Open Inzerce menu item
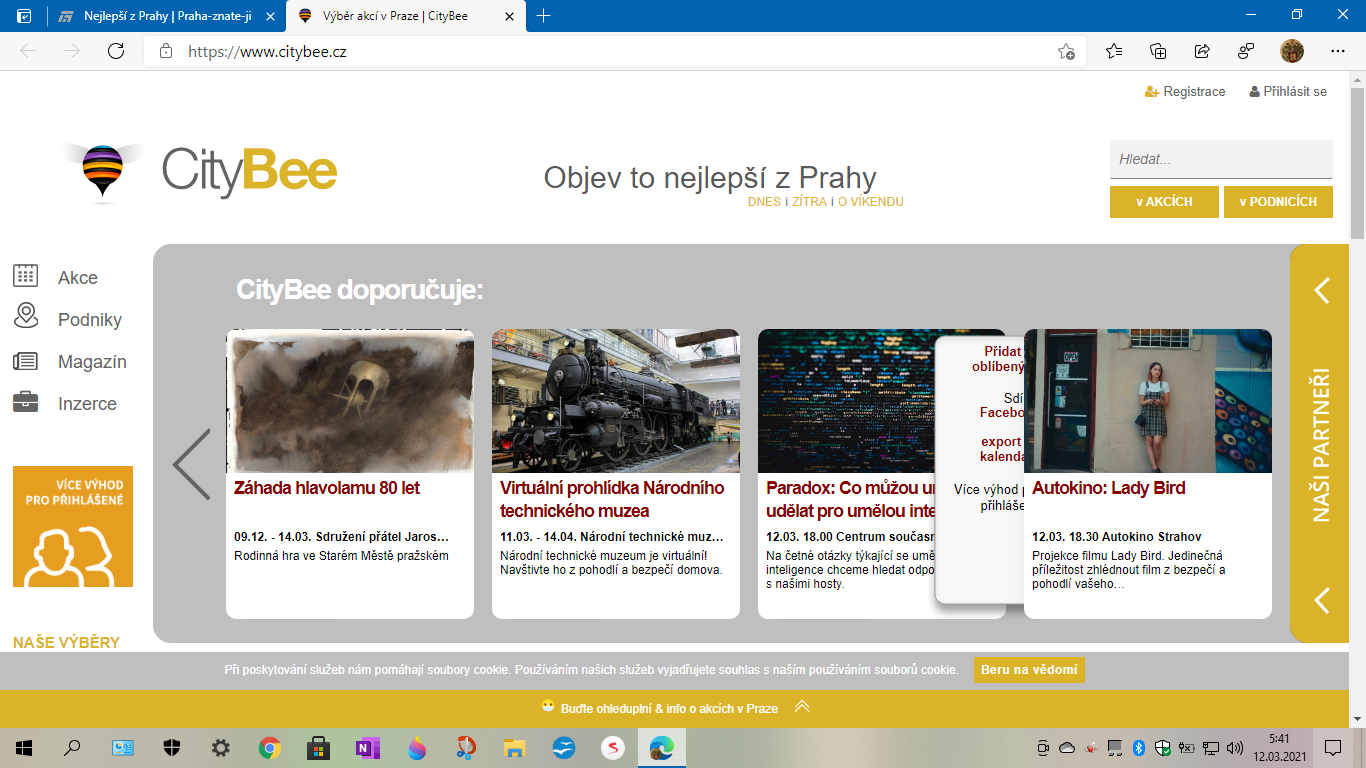The image size is (1366, 768). 87,404
